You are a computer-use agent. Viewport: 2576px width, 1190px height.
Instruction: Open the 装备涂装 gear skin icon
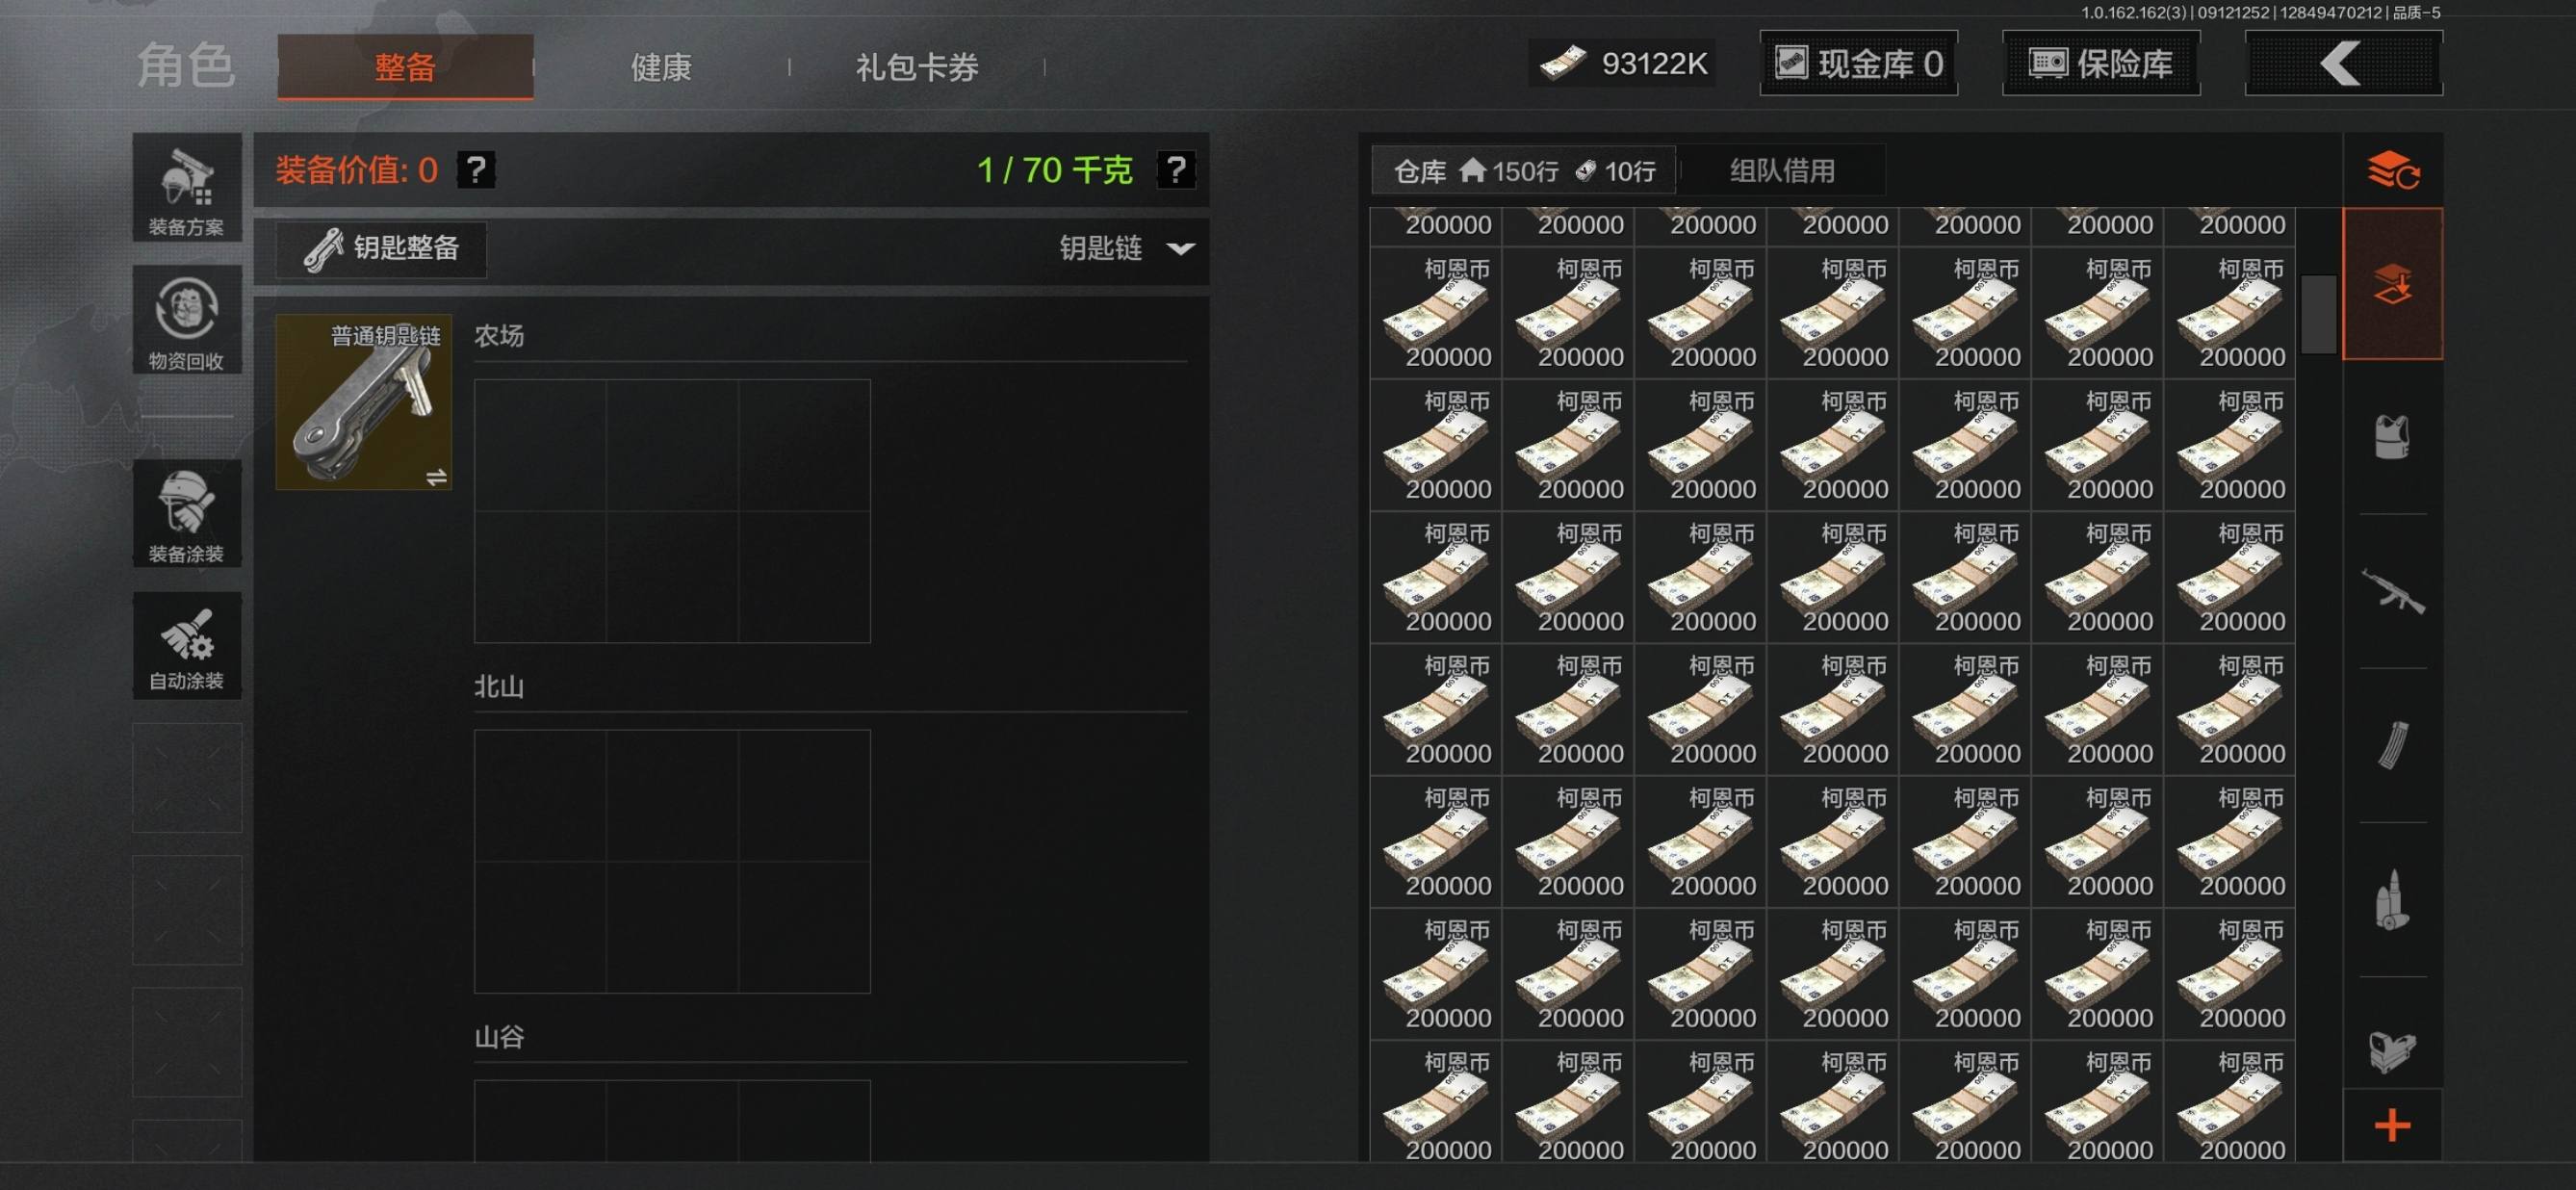187,513
